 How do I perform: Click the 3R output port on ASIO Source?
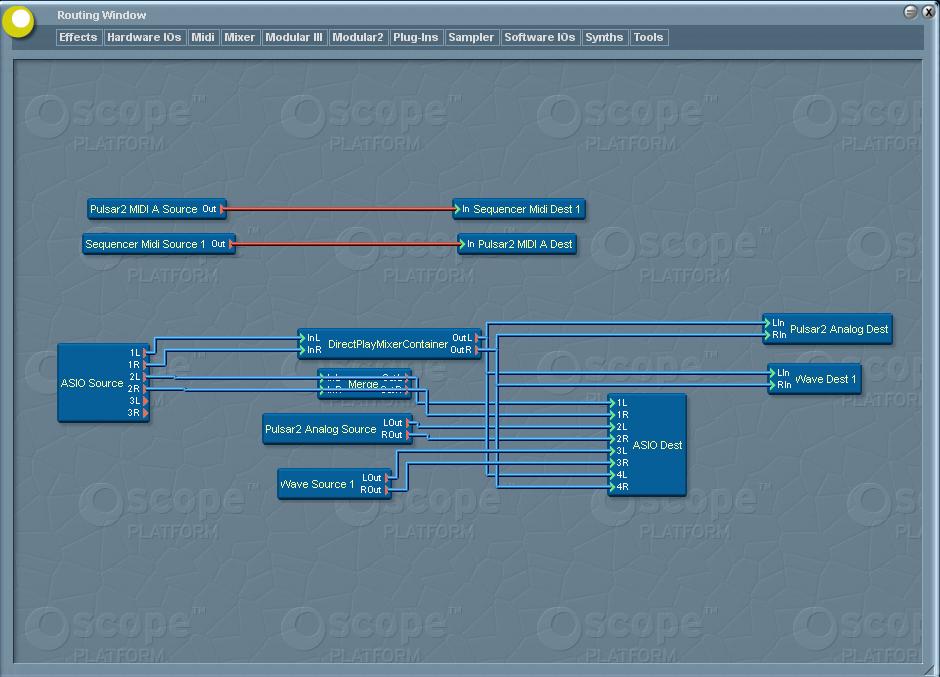coord(145,413)
